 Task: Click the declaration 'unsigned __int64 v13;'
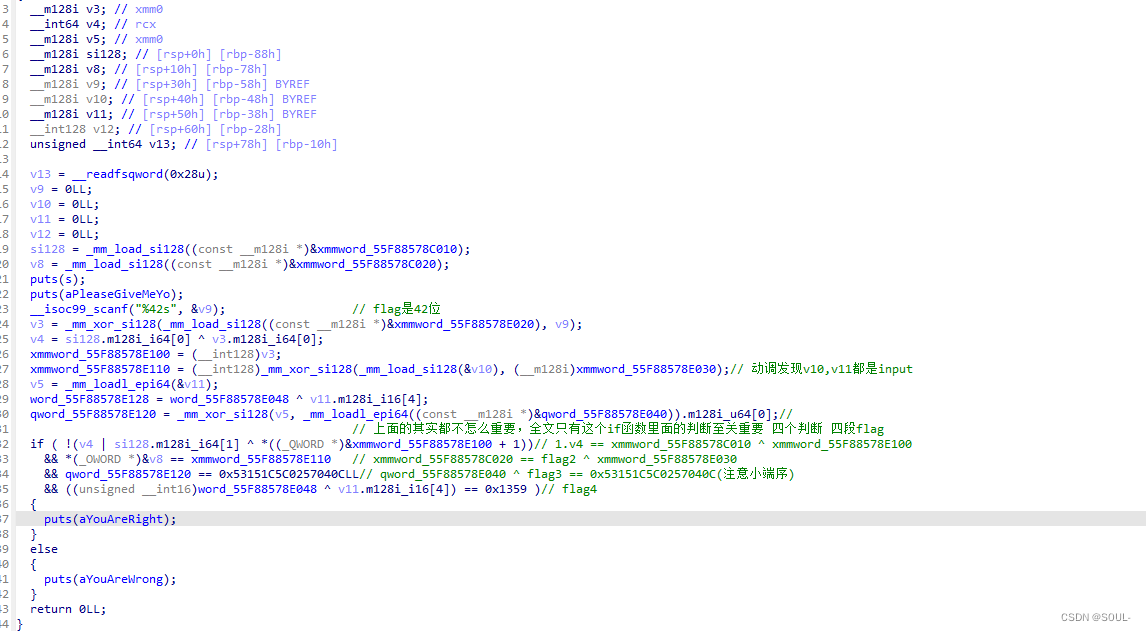pyautogui.click(x=103, y=144)
